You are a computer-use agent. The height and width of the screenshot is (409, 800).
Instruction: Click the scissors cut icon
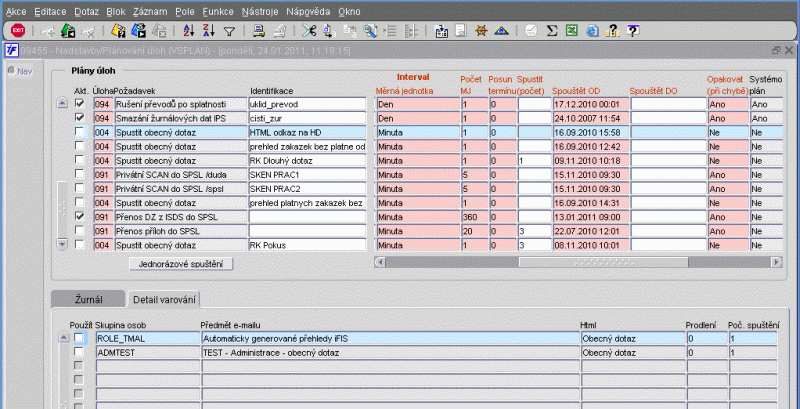(x=309, y=31)
